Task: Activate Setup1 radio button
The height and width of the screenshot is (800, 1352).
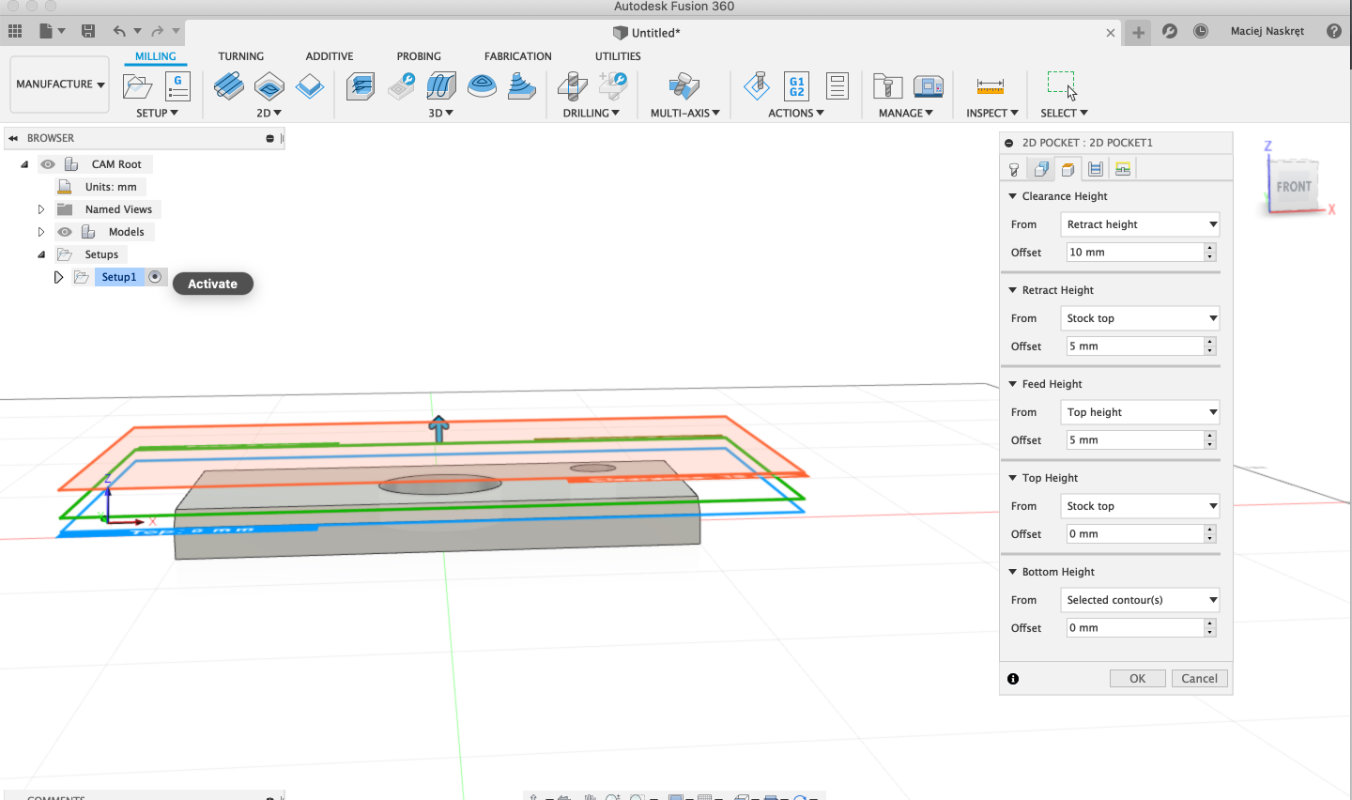Action: tap(155, 277)
